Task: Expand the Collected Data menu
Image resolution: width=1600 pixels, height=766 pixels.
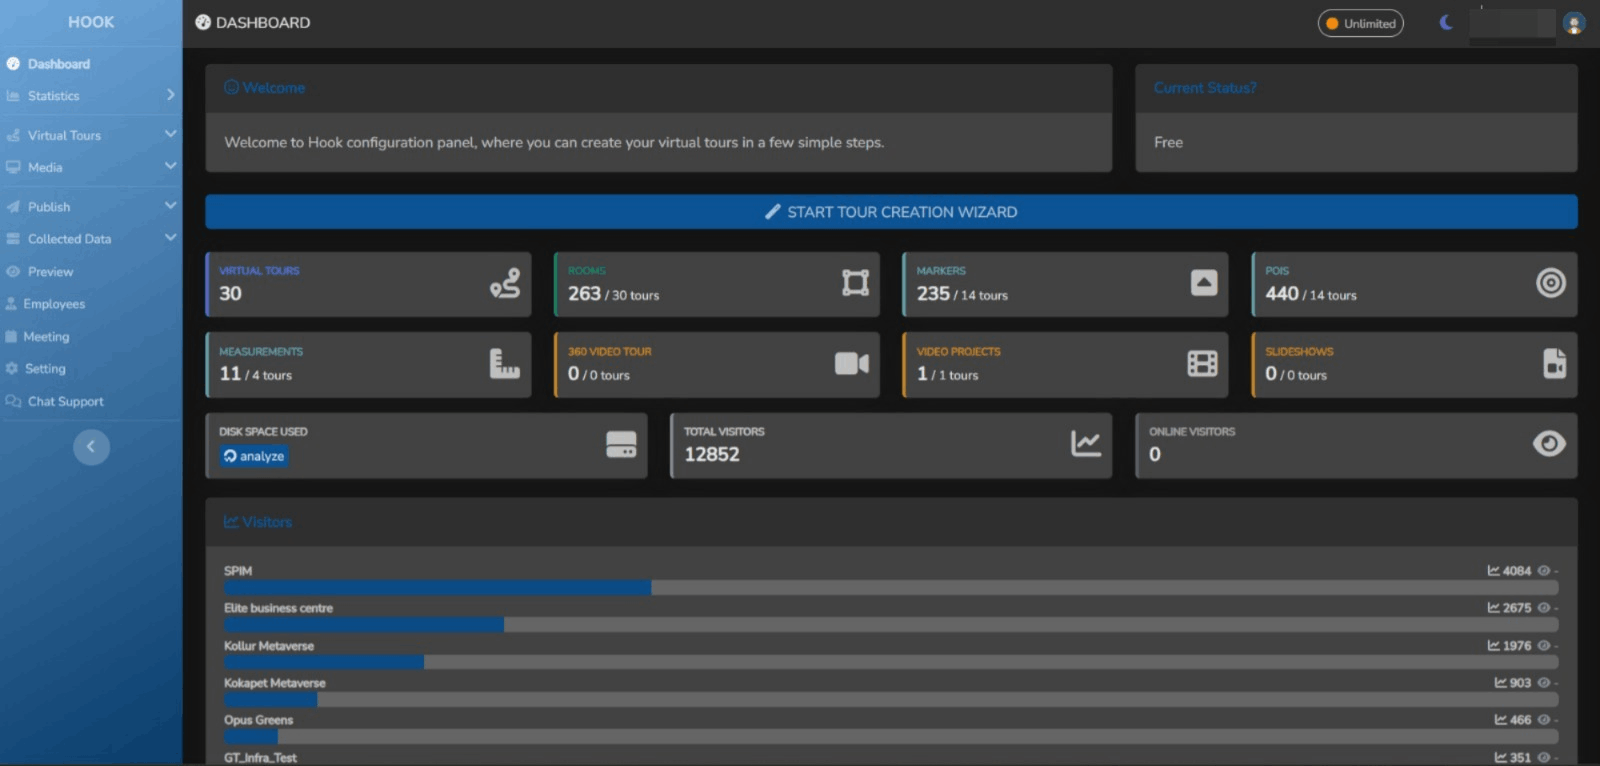Action: pos(90,239)
